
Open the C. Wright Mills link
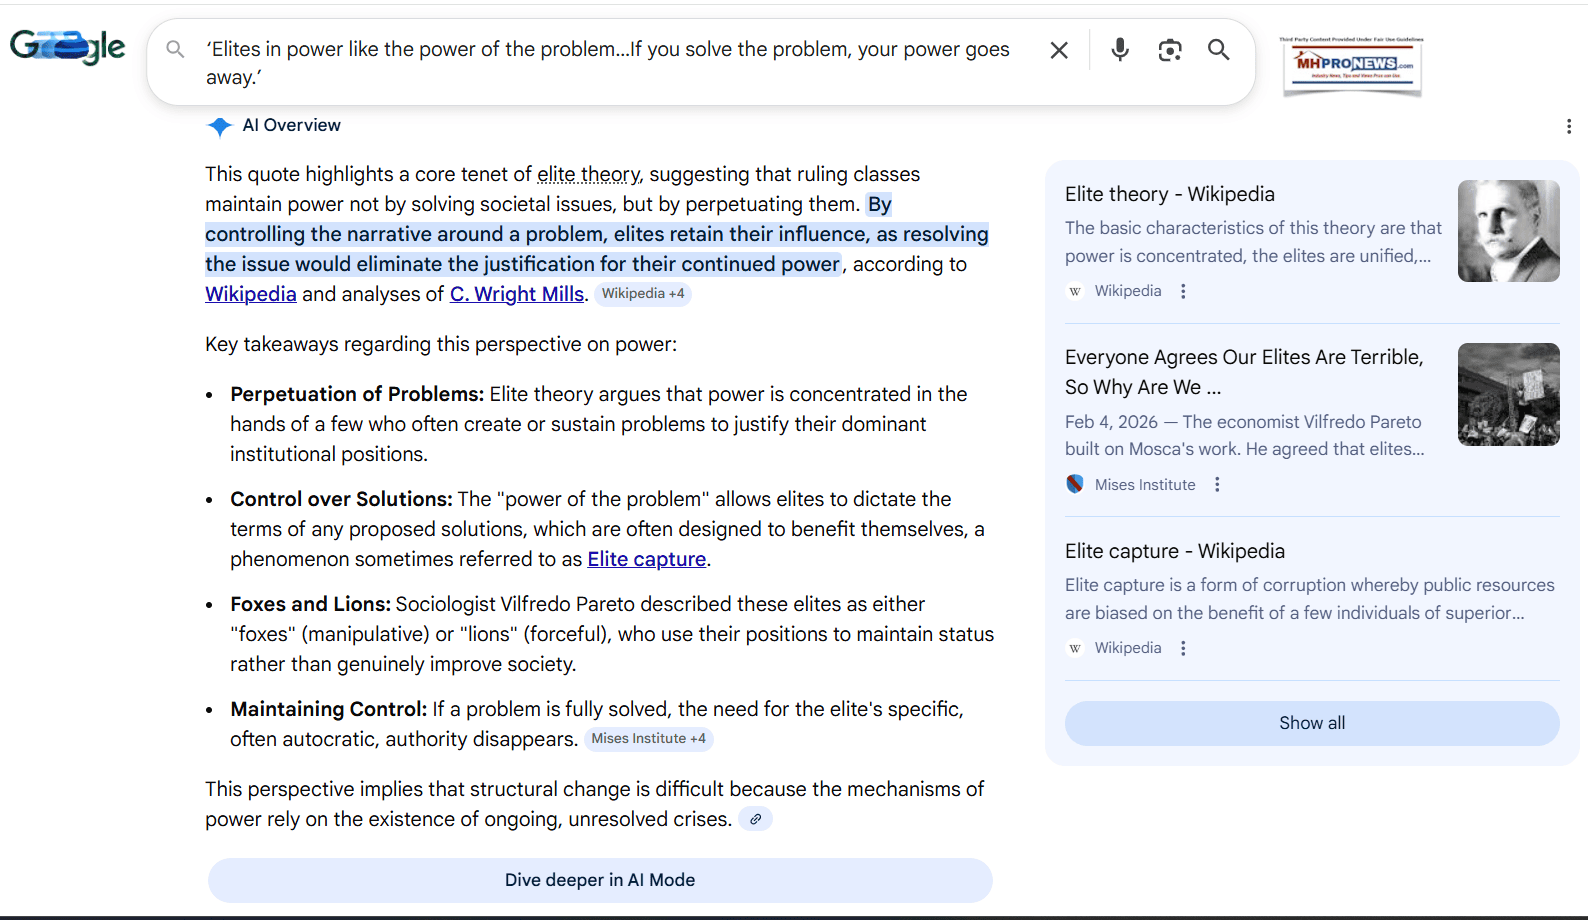516,294
